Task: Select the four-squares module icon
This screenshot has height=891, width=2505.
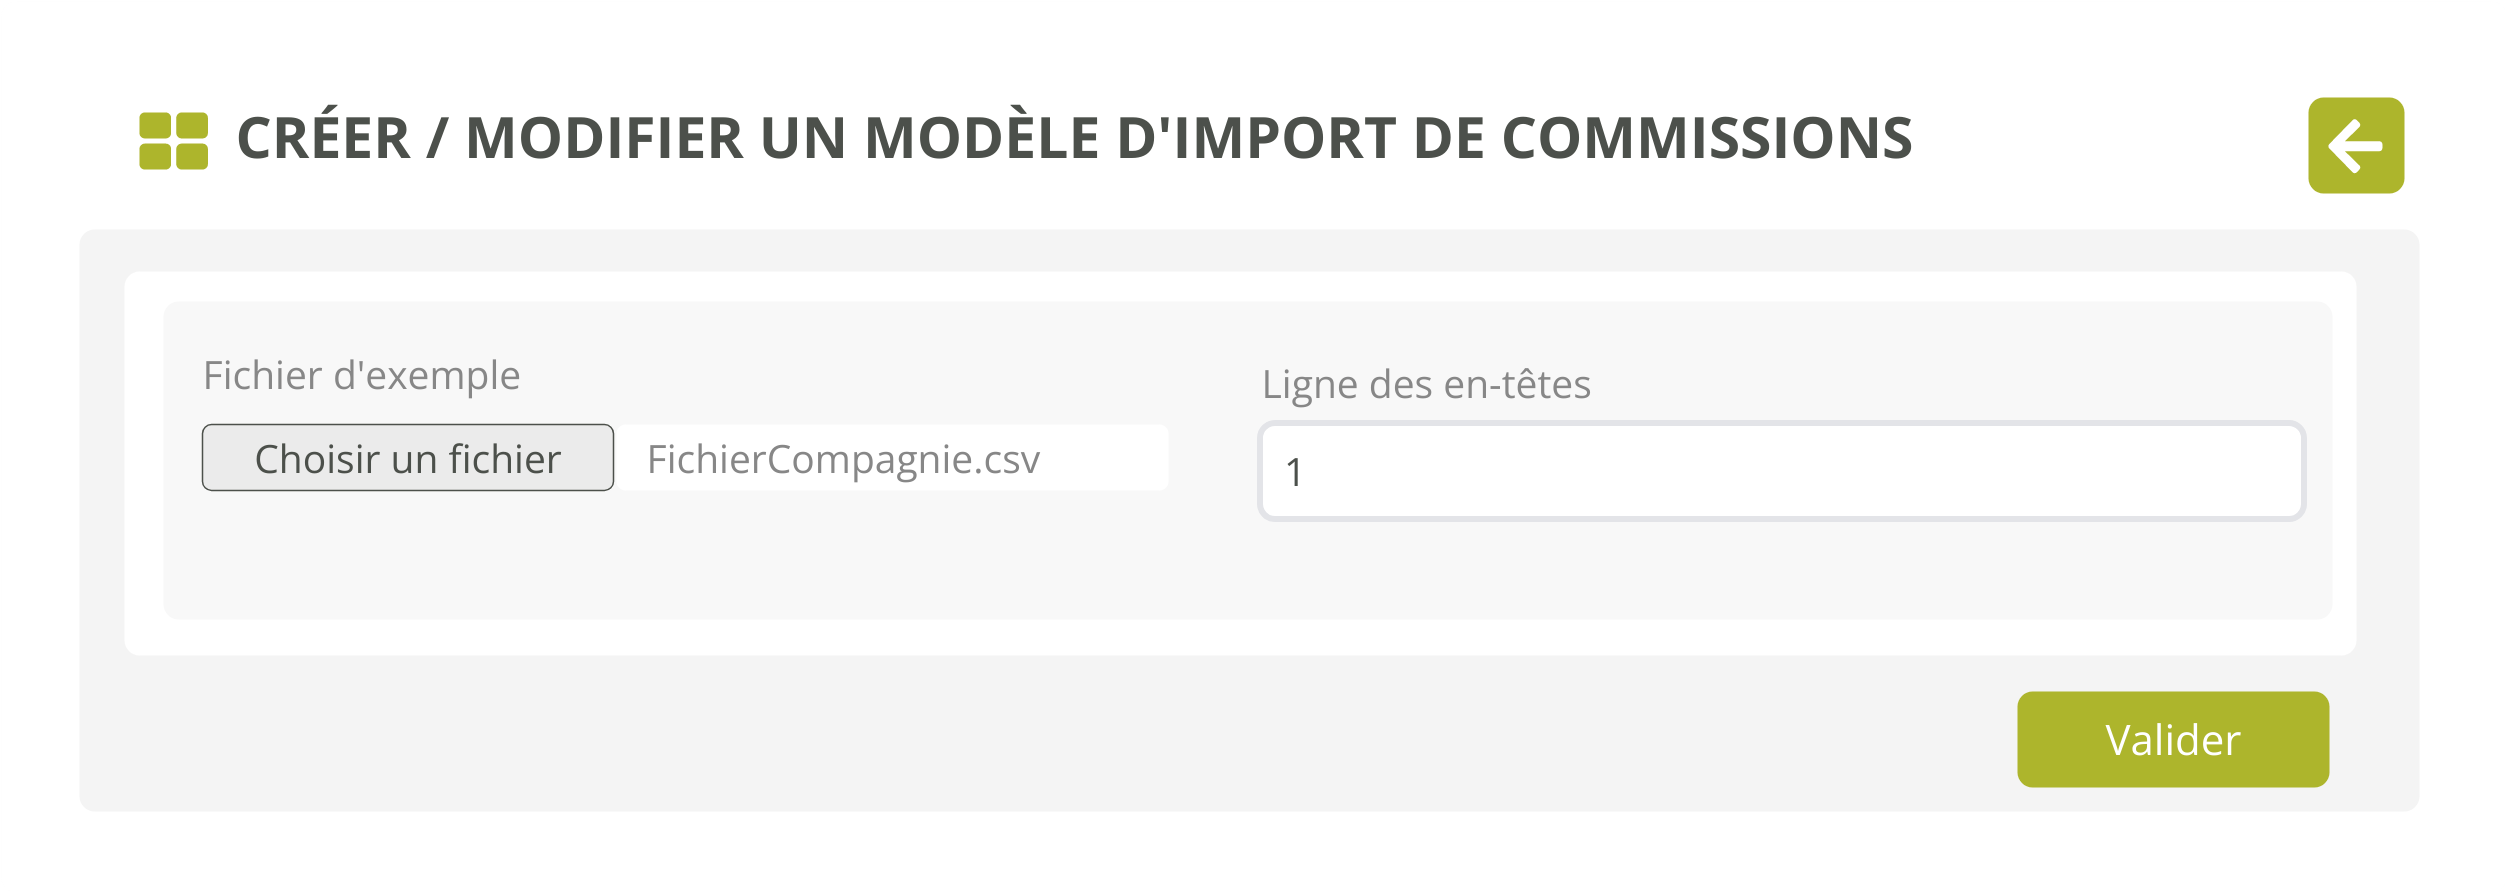Action: pyautogui.click(x=173, y=141)
